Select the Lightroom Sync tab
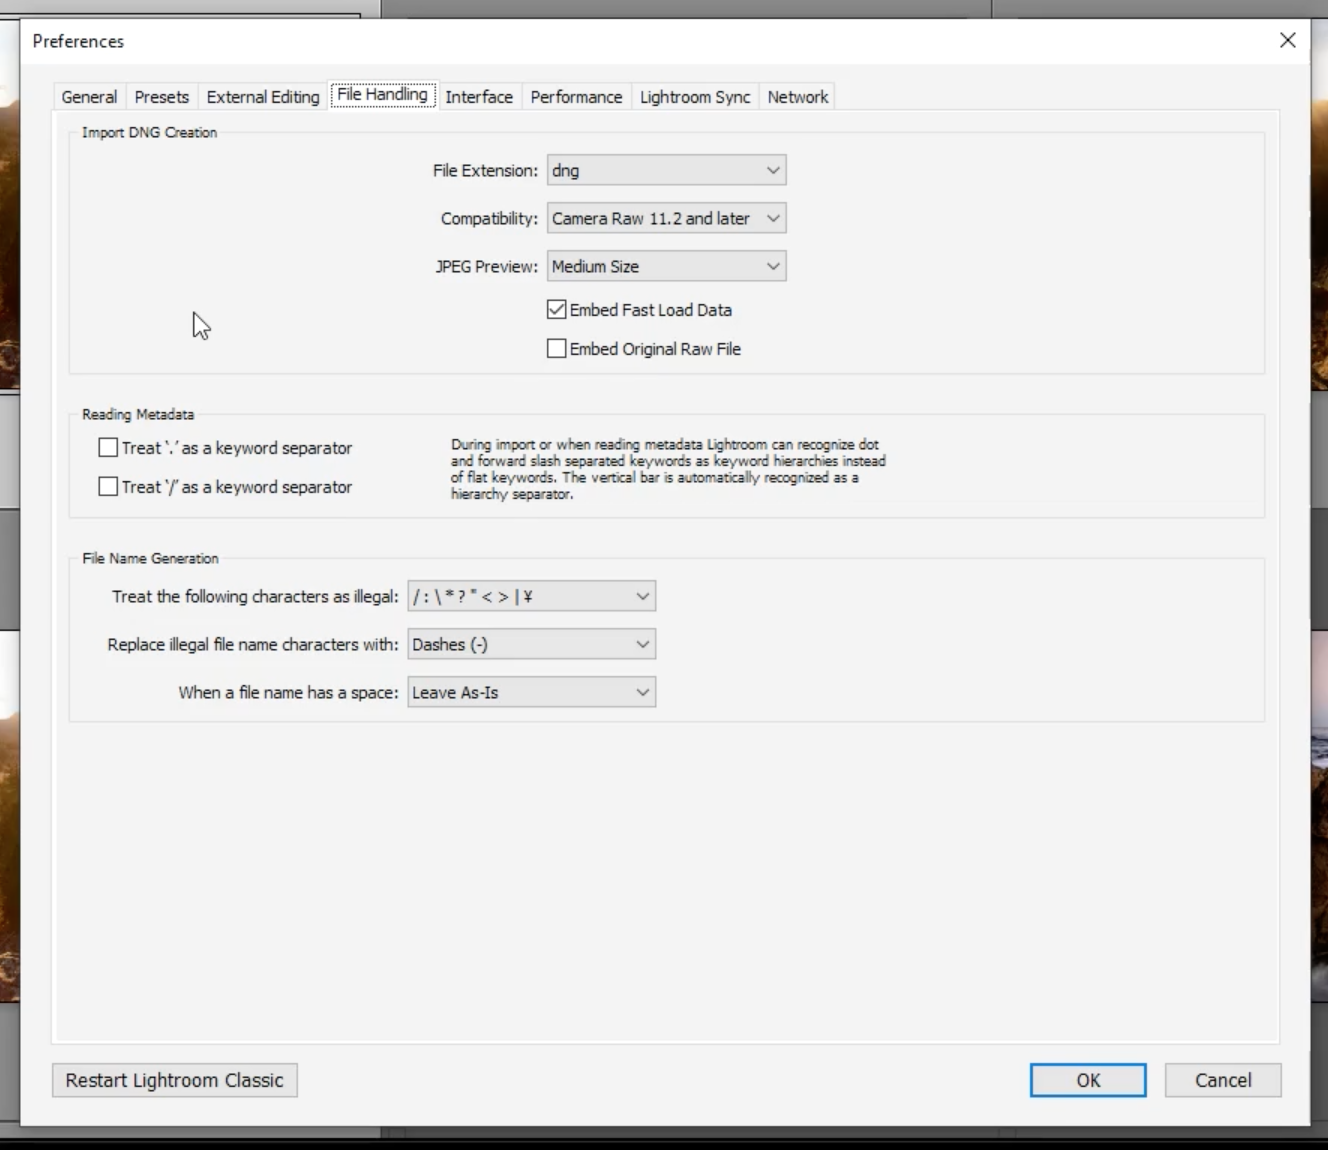1328x1150 pixels. (x=694, y=96)
